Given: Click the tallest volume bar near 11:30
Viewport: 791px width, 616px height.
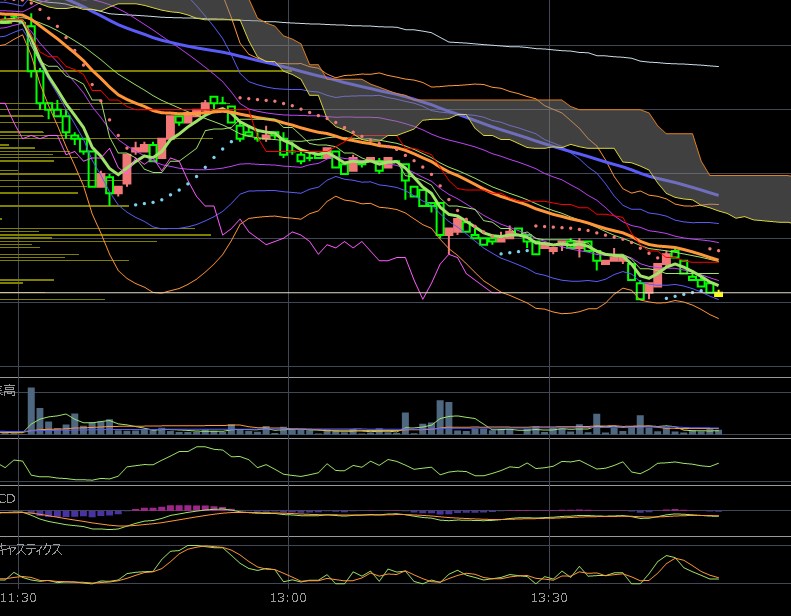Looking at the screenshot, I should [31, 410].
